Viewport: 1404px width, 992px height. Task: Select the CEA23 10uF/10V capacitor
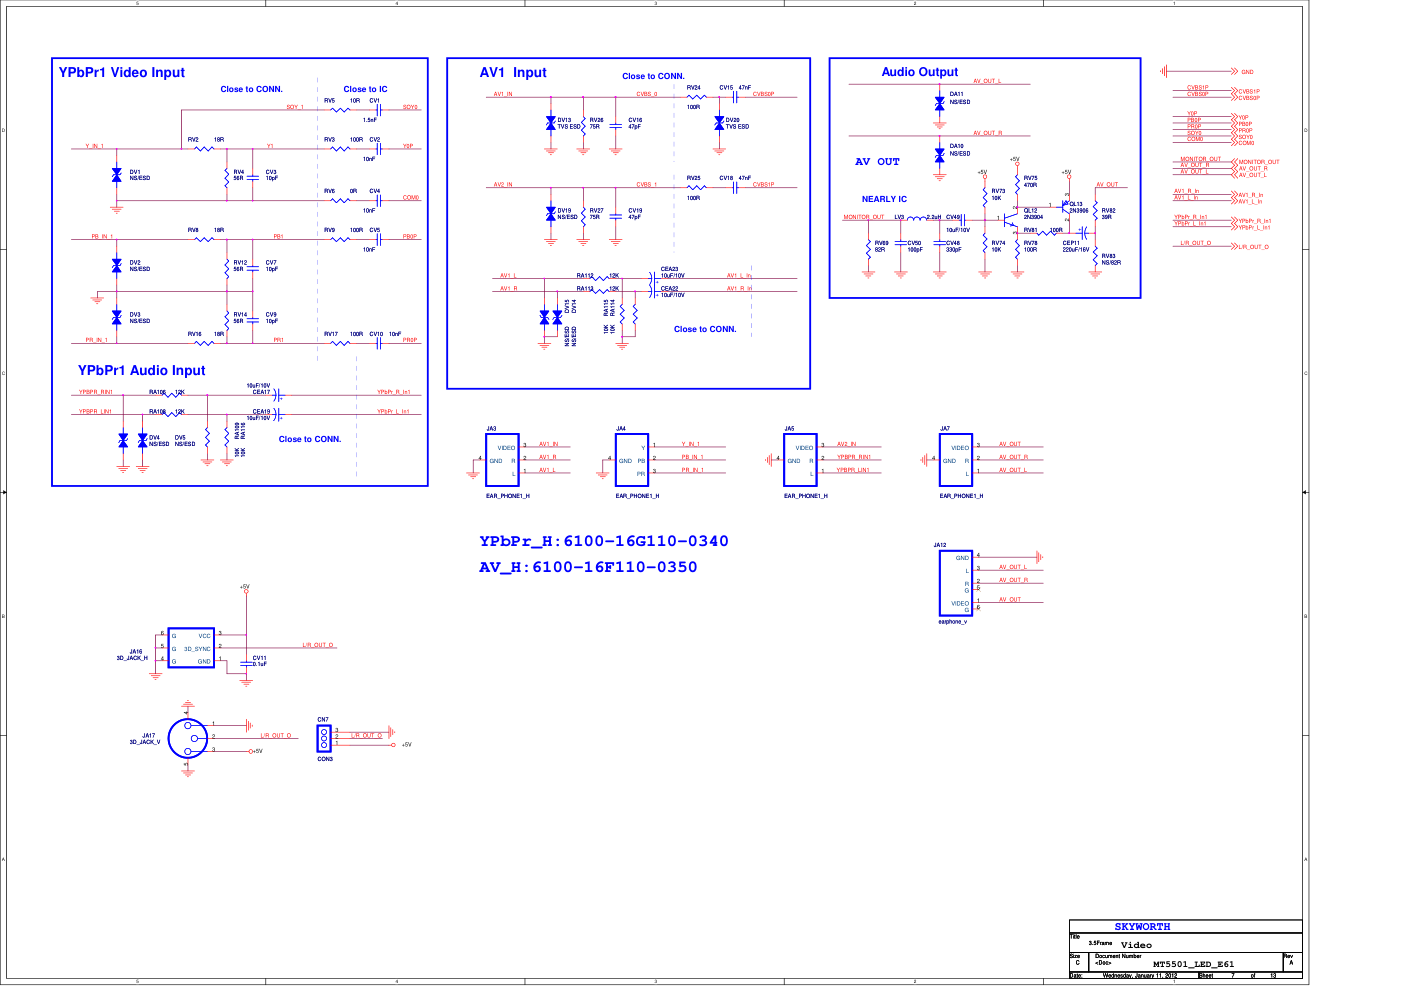[652, 277]
